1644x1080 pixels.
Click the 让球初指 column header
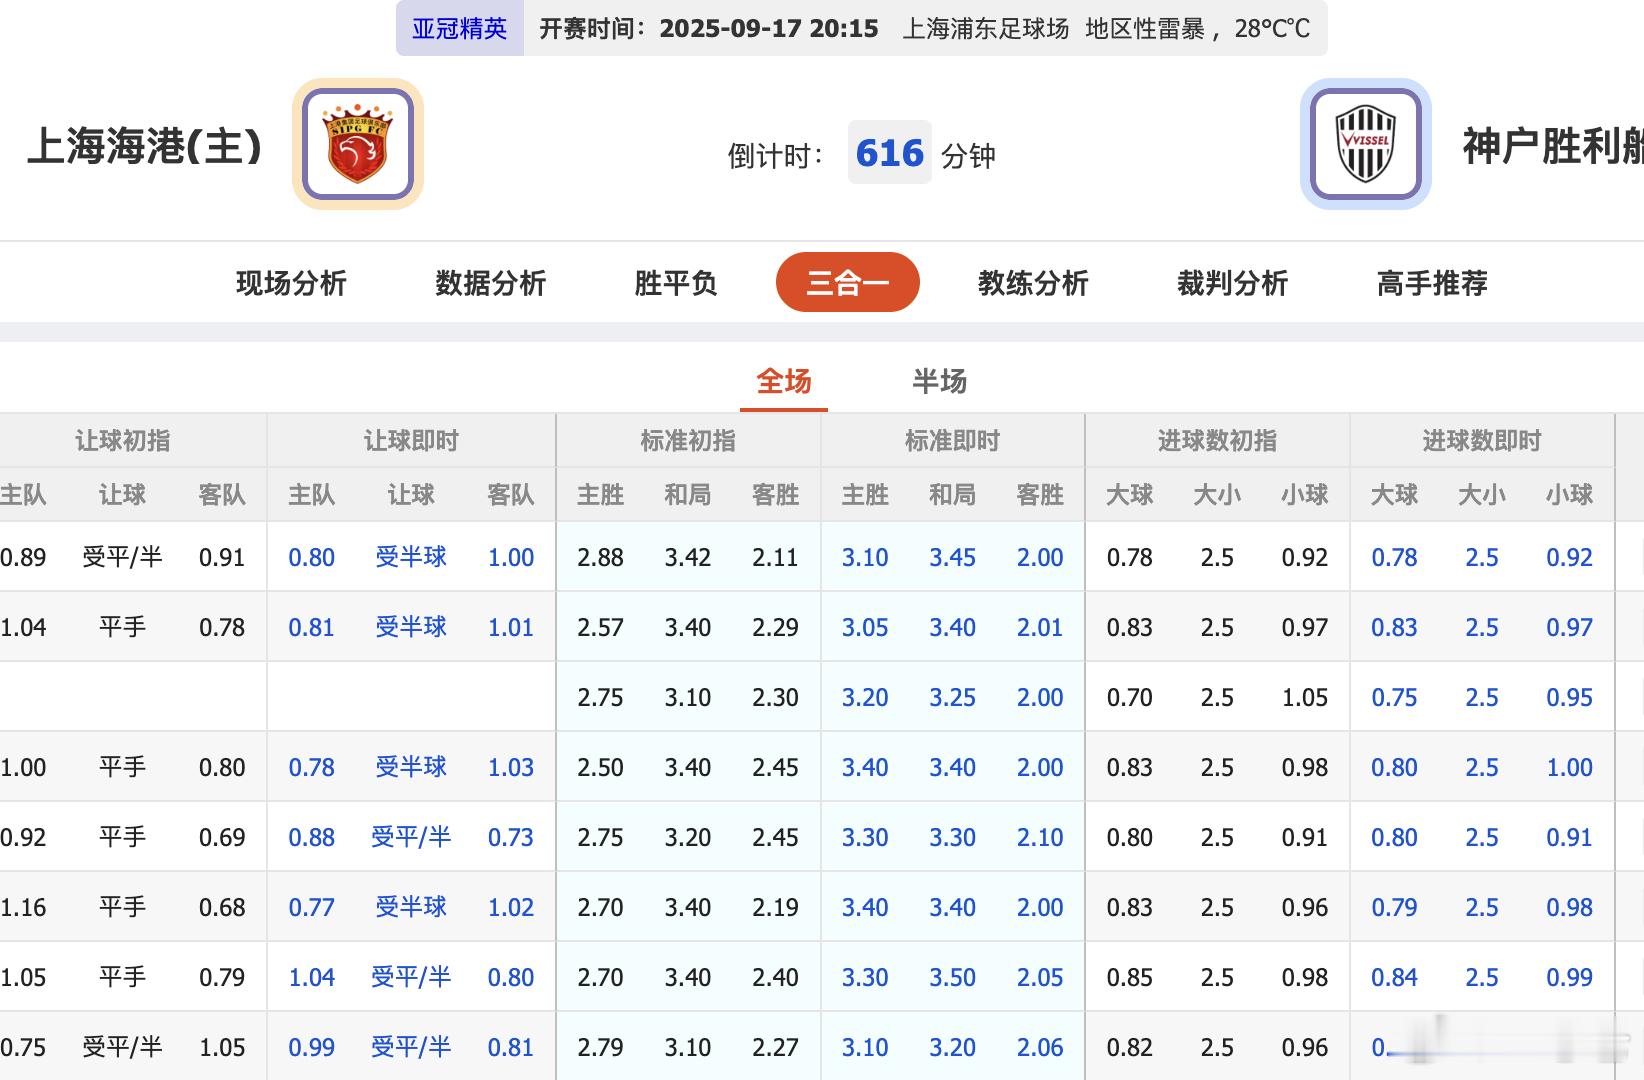coord(123,441)
